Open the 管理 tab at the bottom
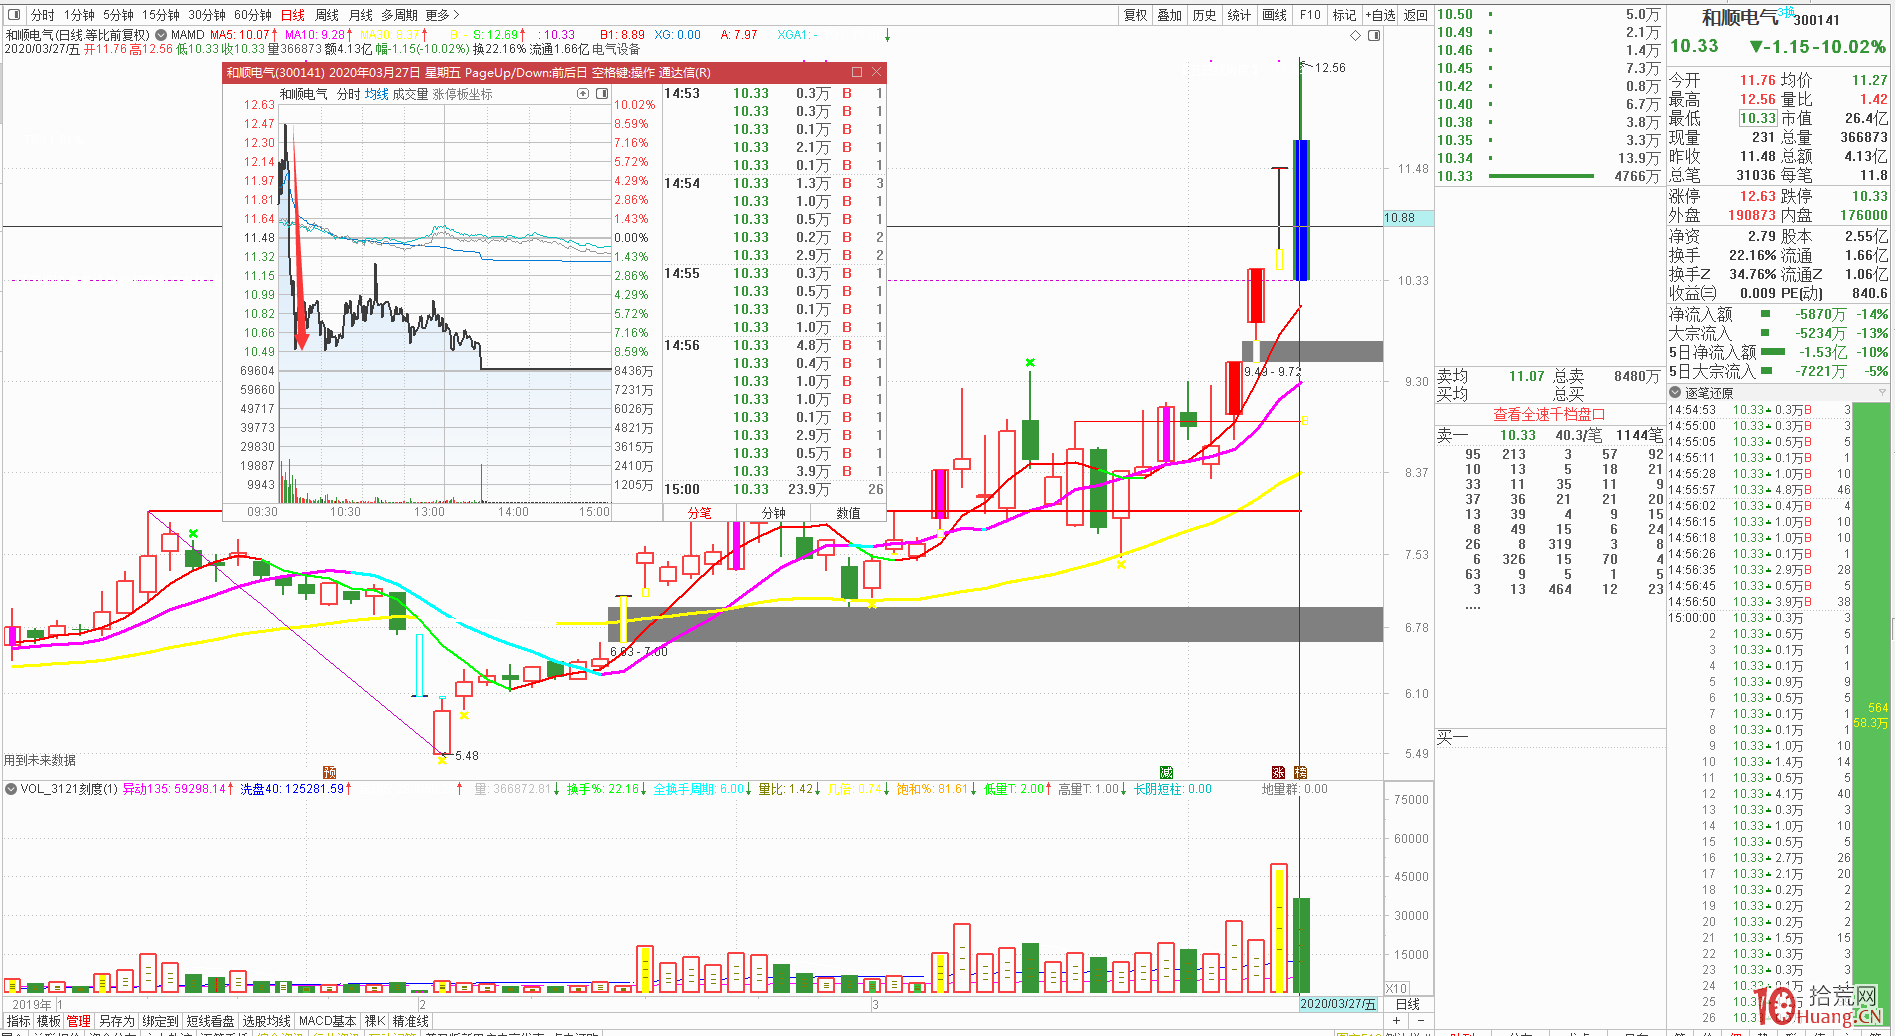The image size is (1895, 1036). click(79, 1021)
